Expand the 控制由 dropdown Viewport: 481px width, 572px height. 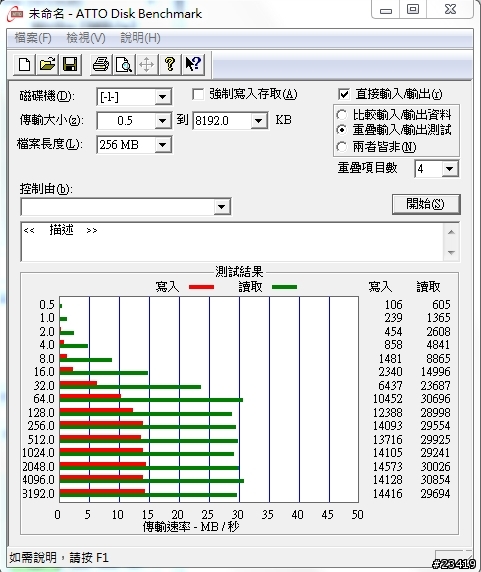pyautogui.click(x=221, y=207)
